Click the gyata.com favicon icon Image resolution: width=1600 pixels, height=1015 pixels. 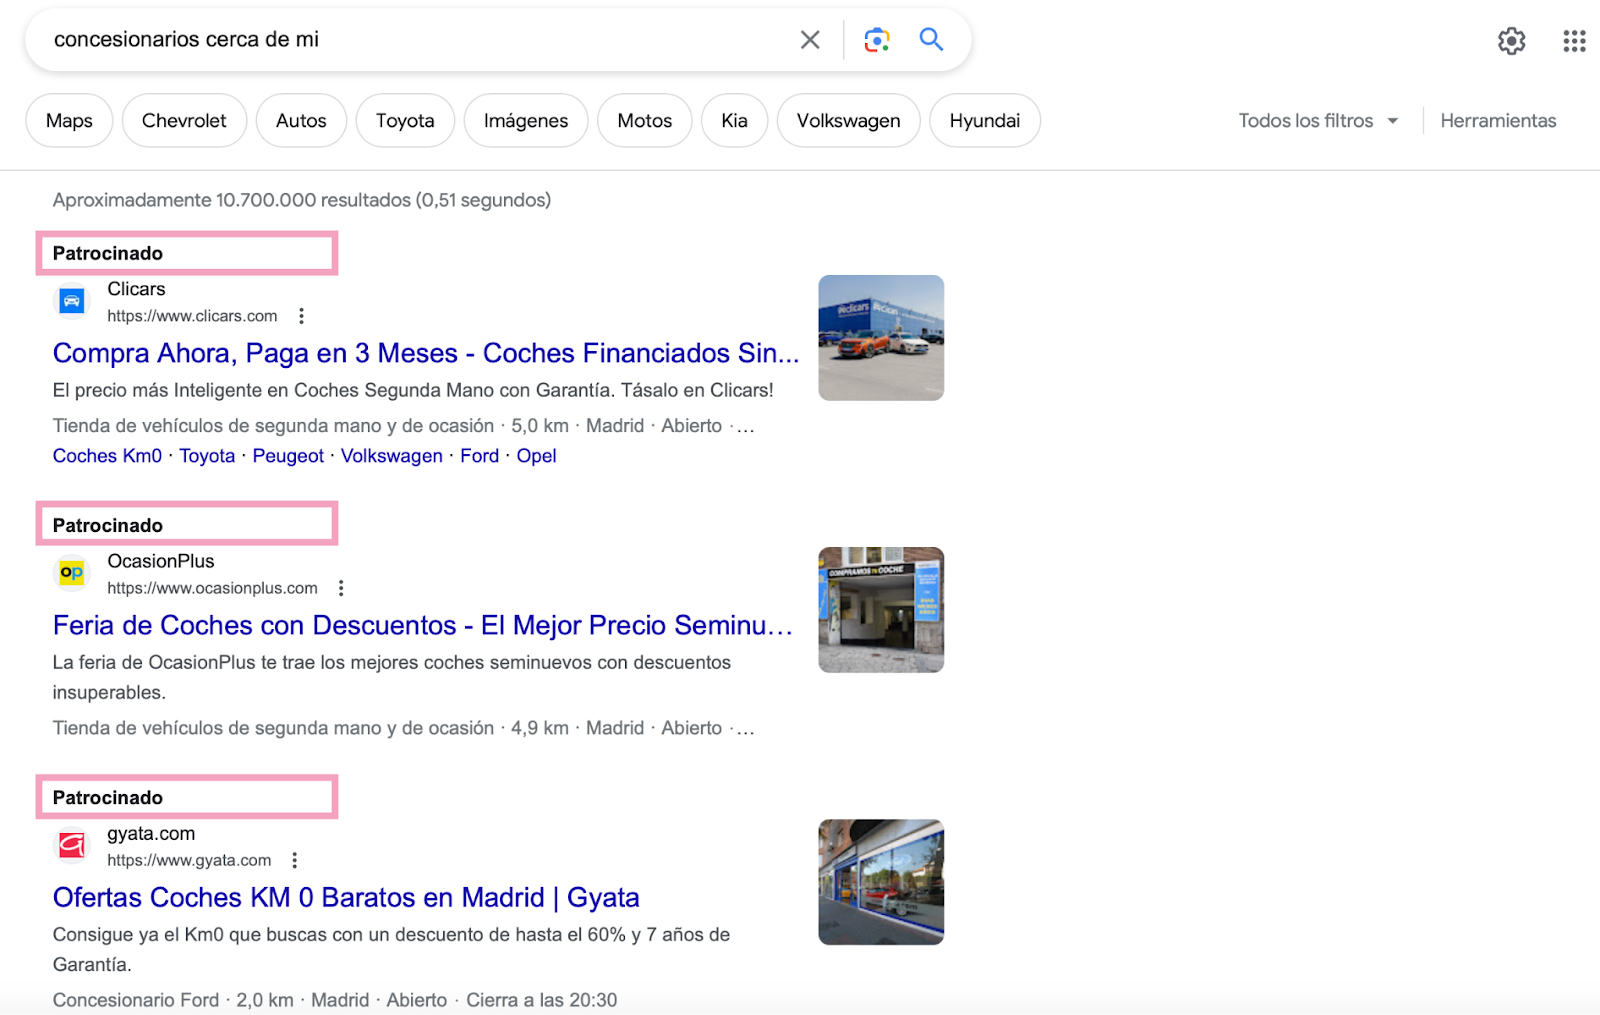(70, 845)
